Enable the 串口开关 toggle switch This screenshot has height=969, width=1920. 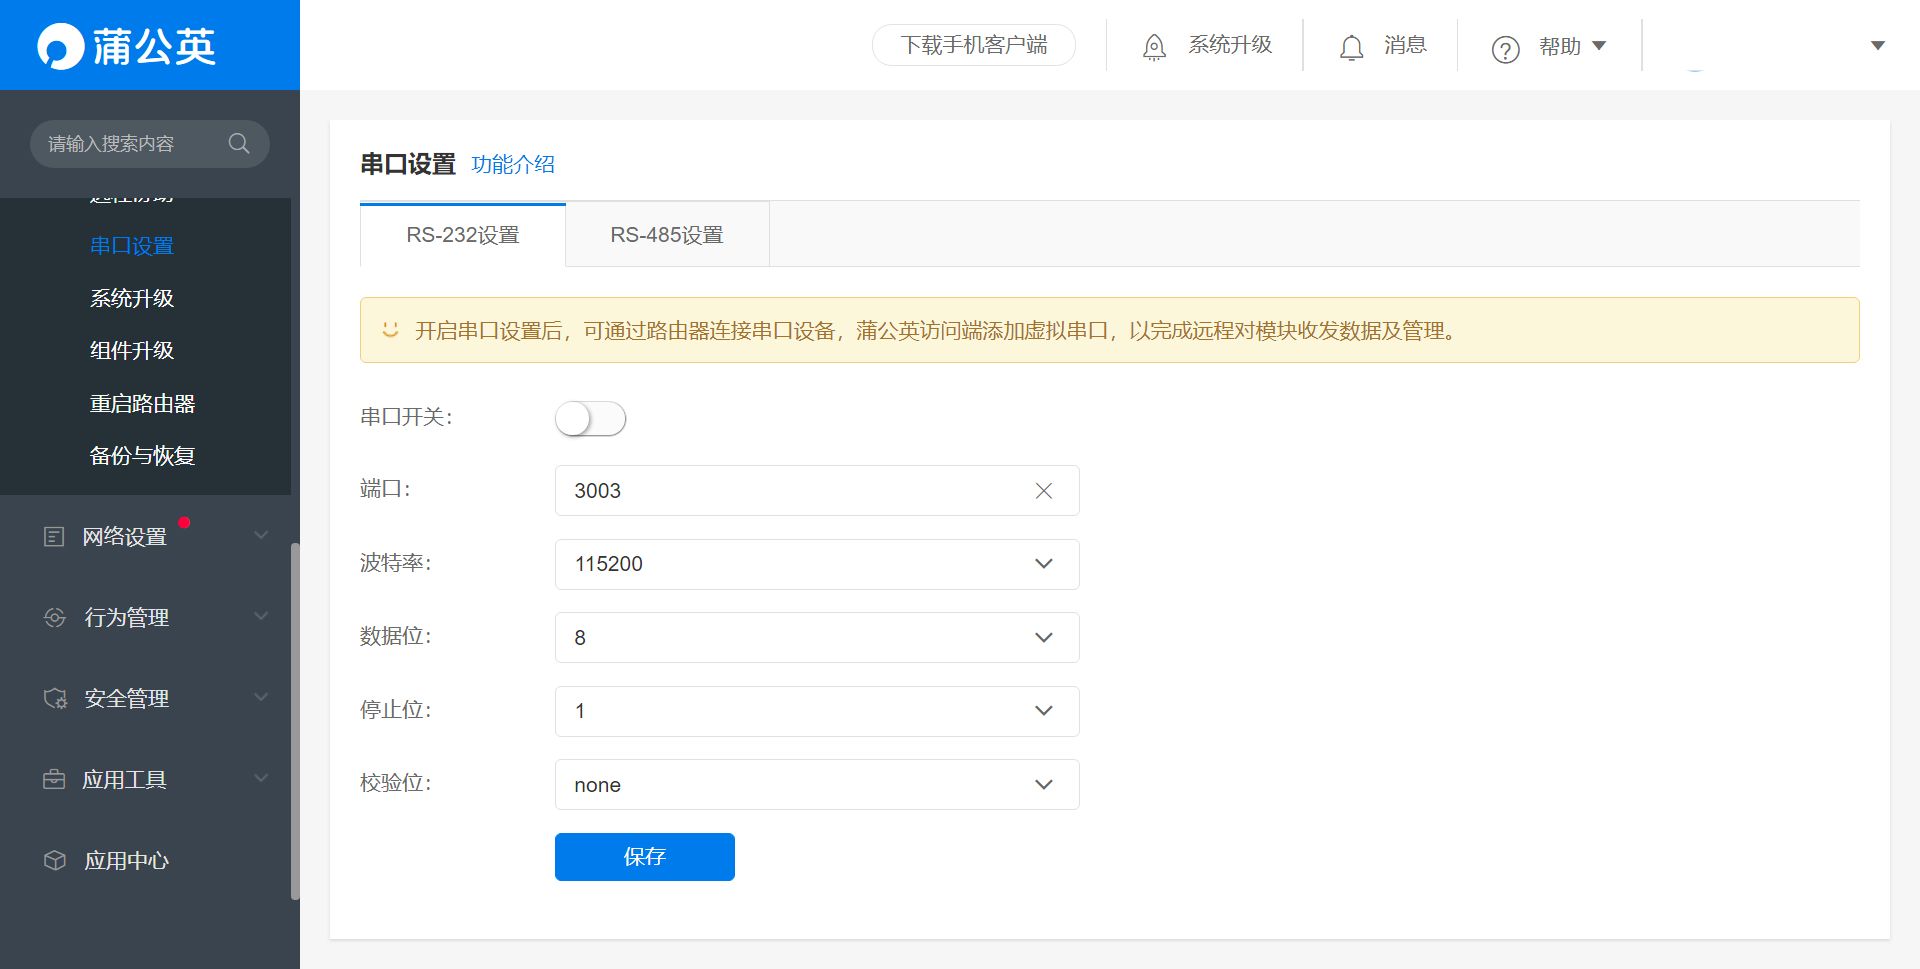pyautogui.click(x=590, y=419)
